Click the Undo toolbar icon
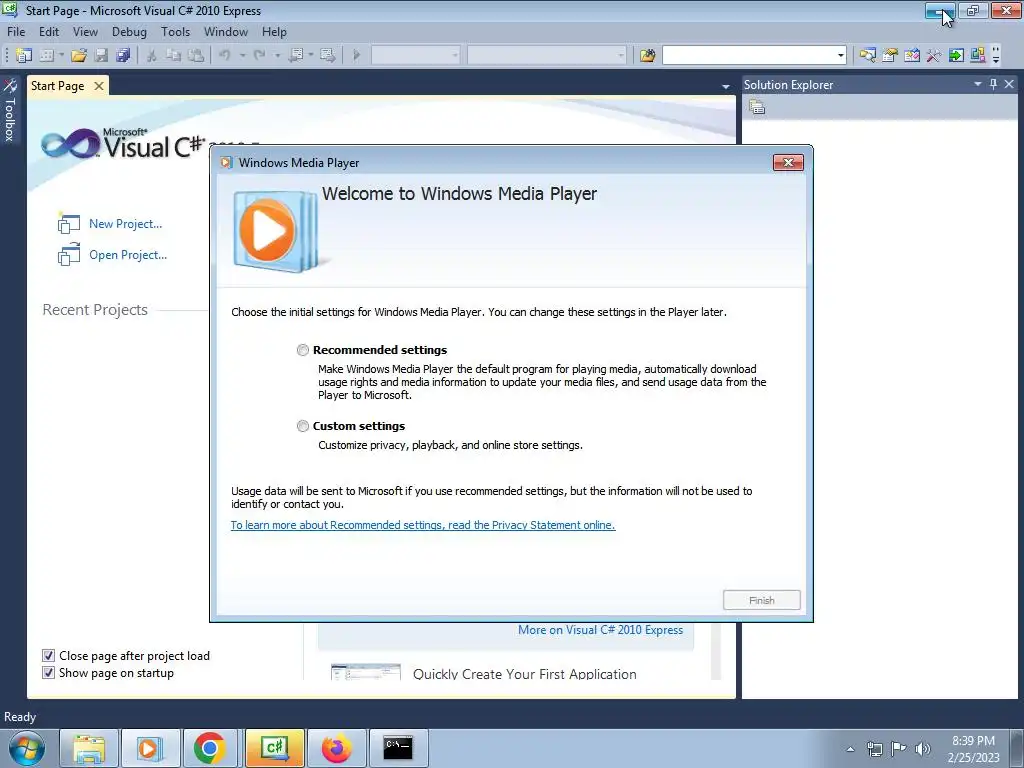This screenshot has width=1024, height=768. pos(225,56)
